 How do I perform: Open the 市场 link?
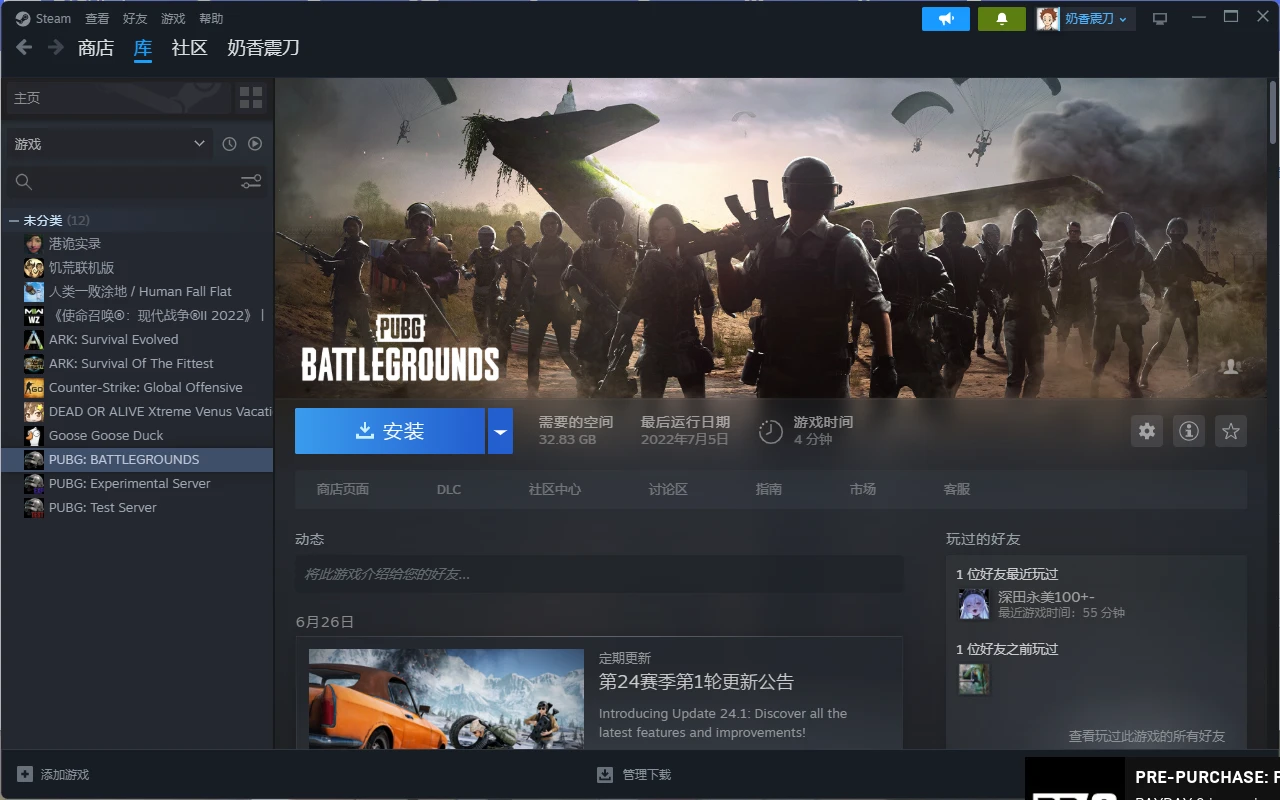pos(863,489)
